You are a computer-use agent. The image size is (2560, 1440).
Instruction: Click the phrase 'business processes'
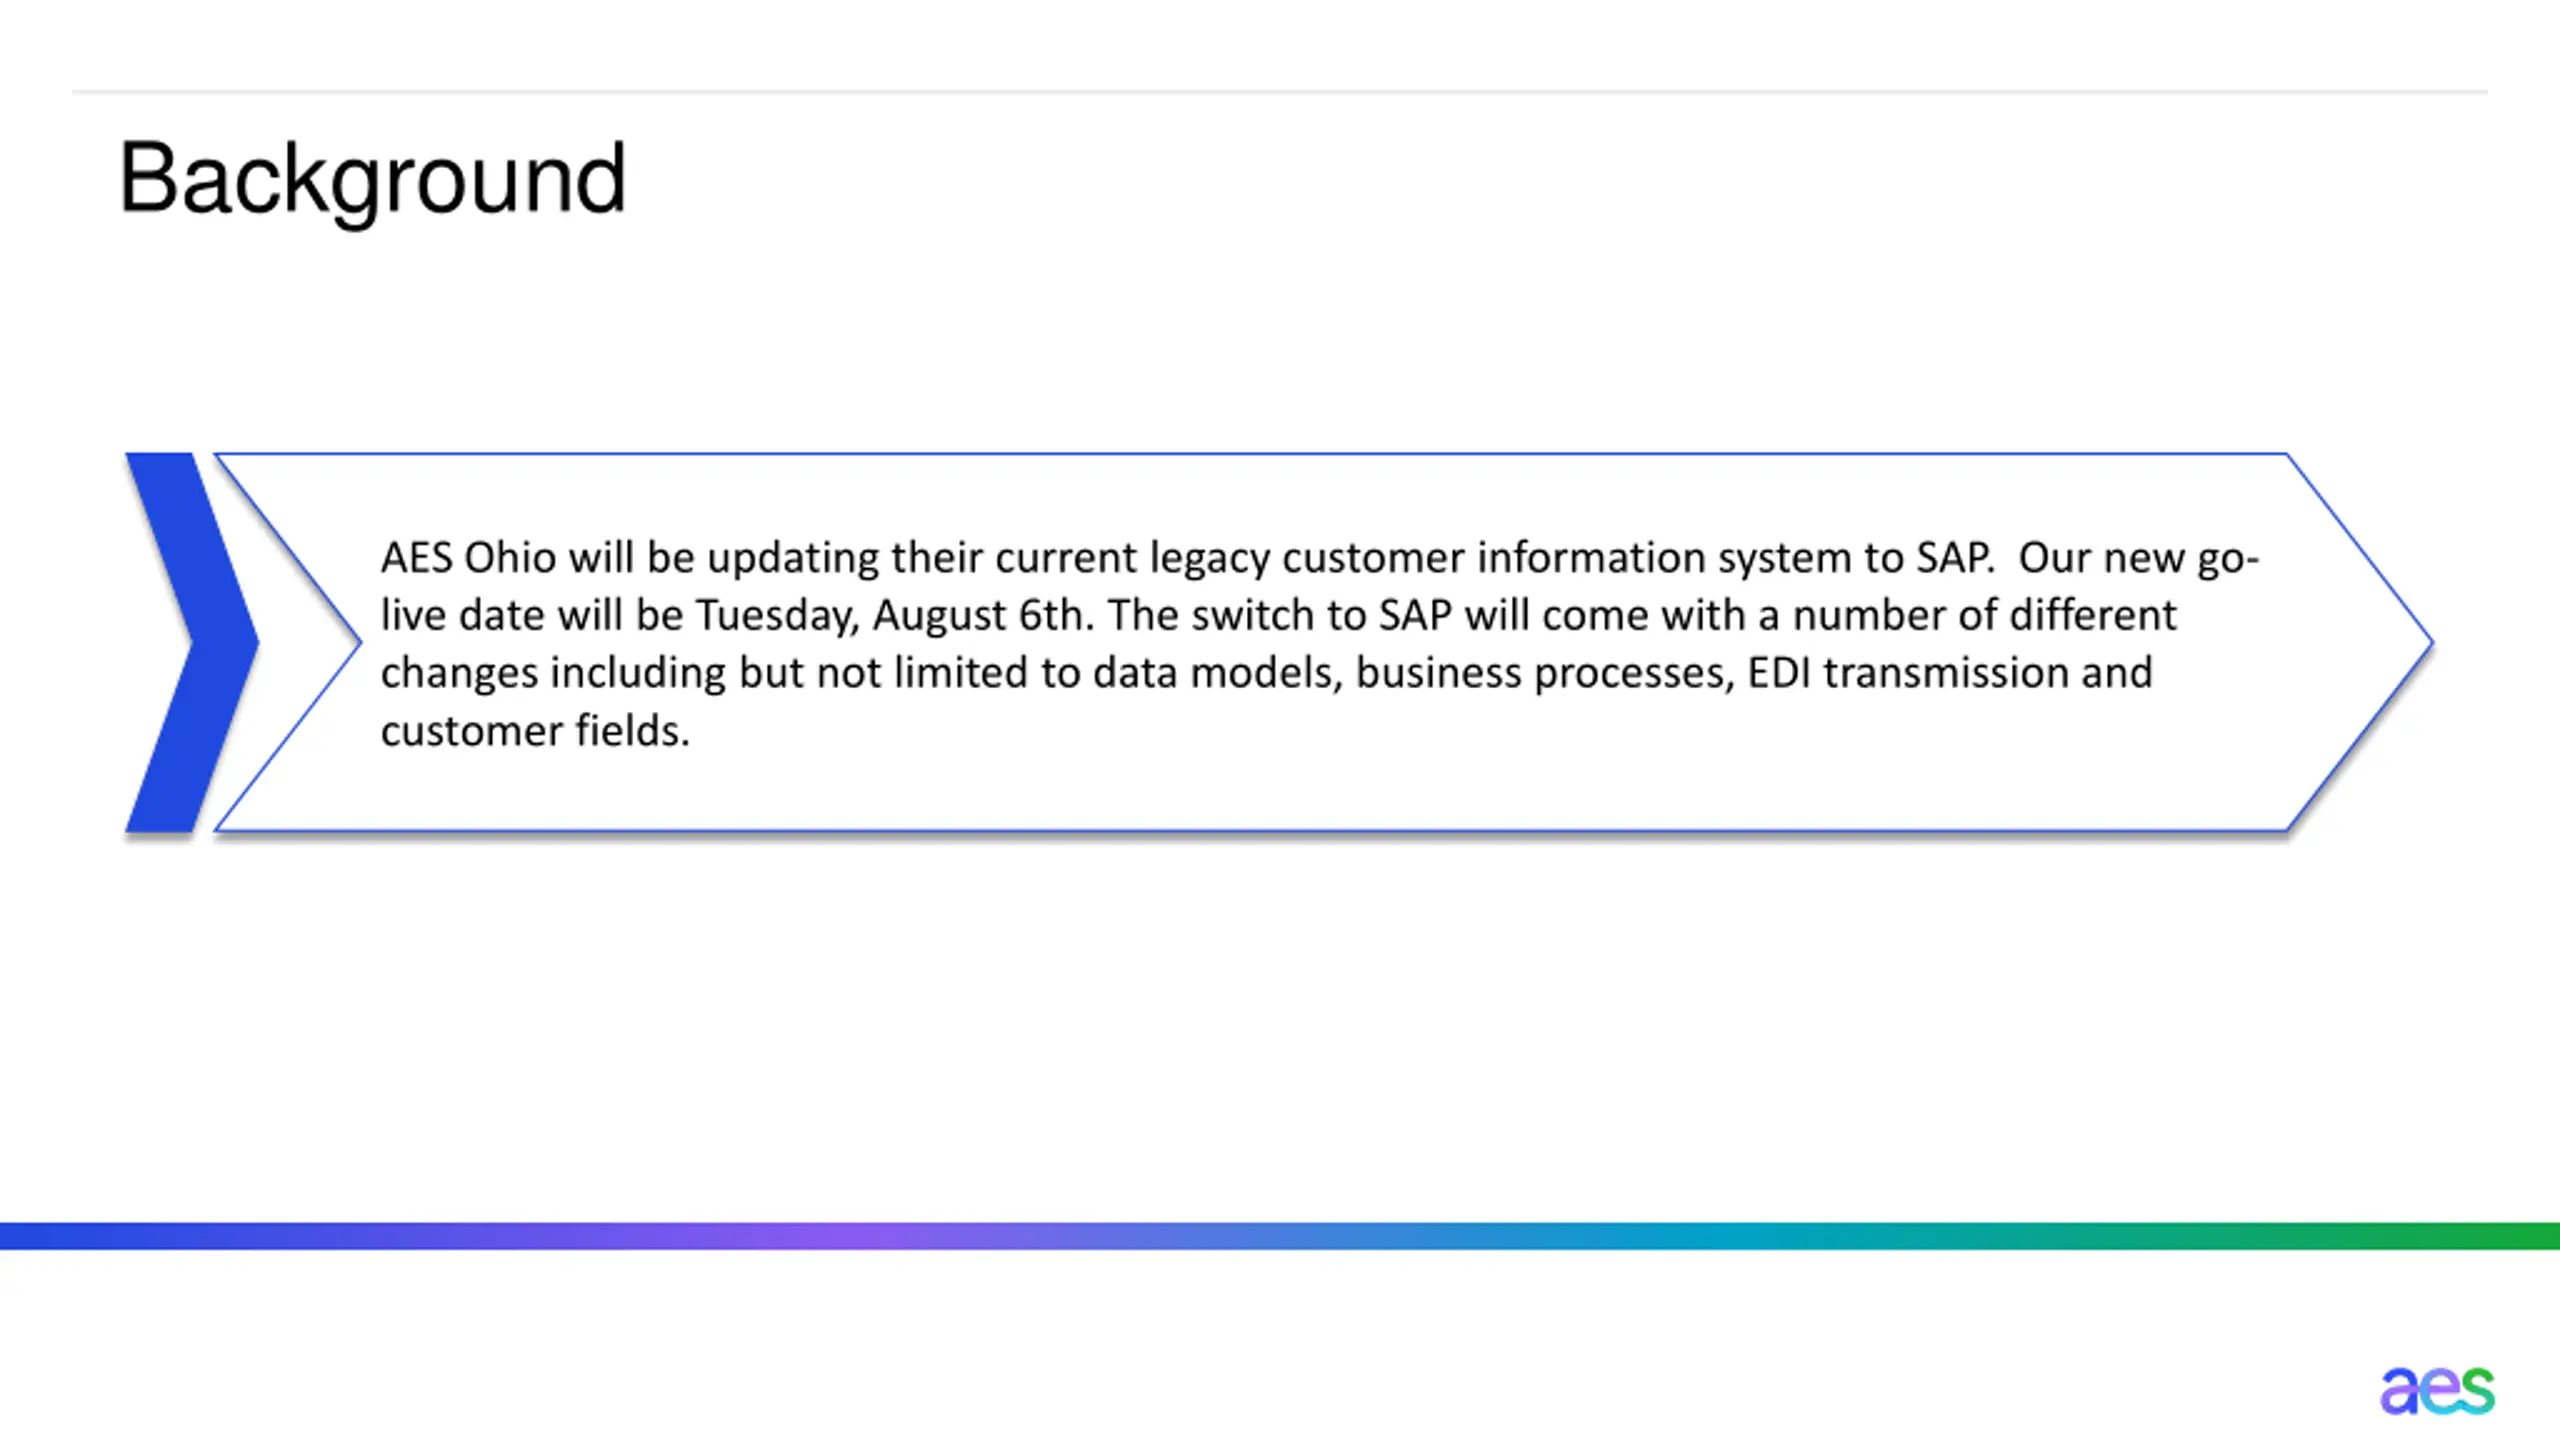pyautogui.click(x=1543, y=674)
